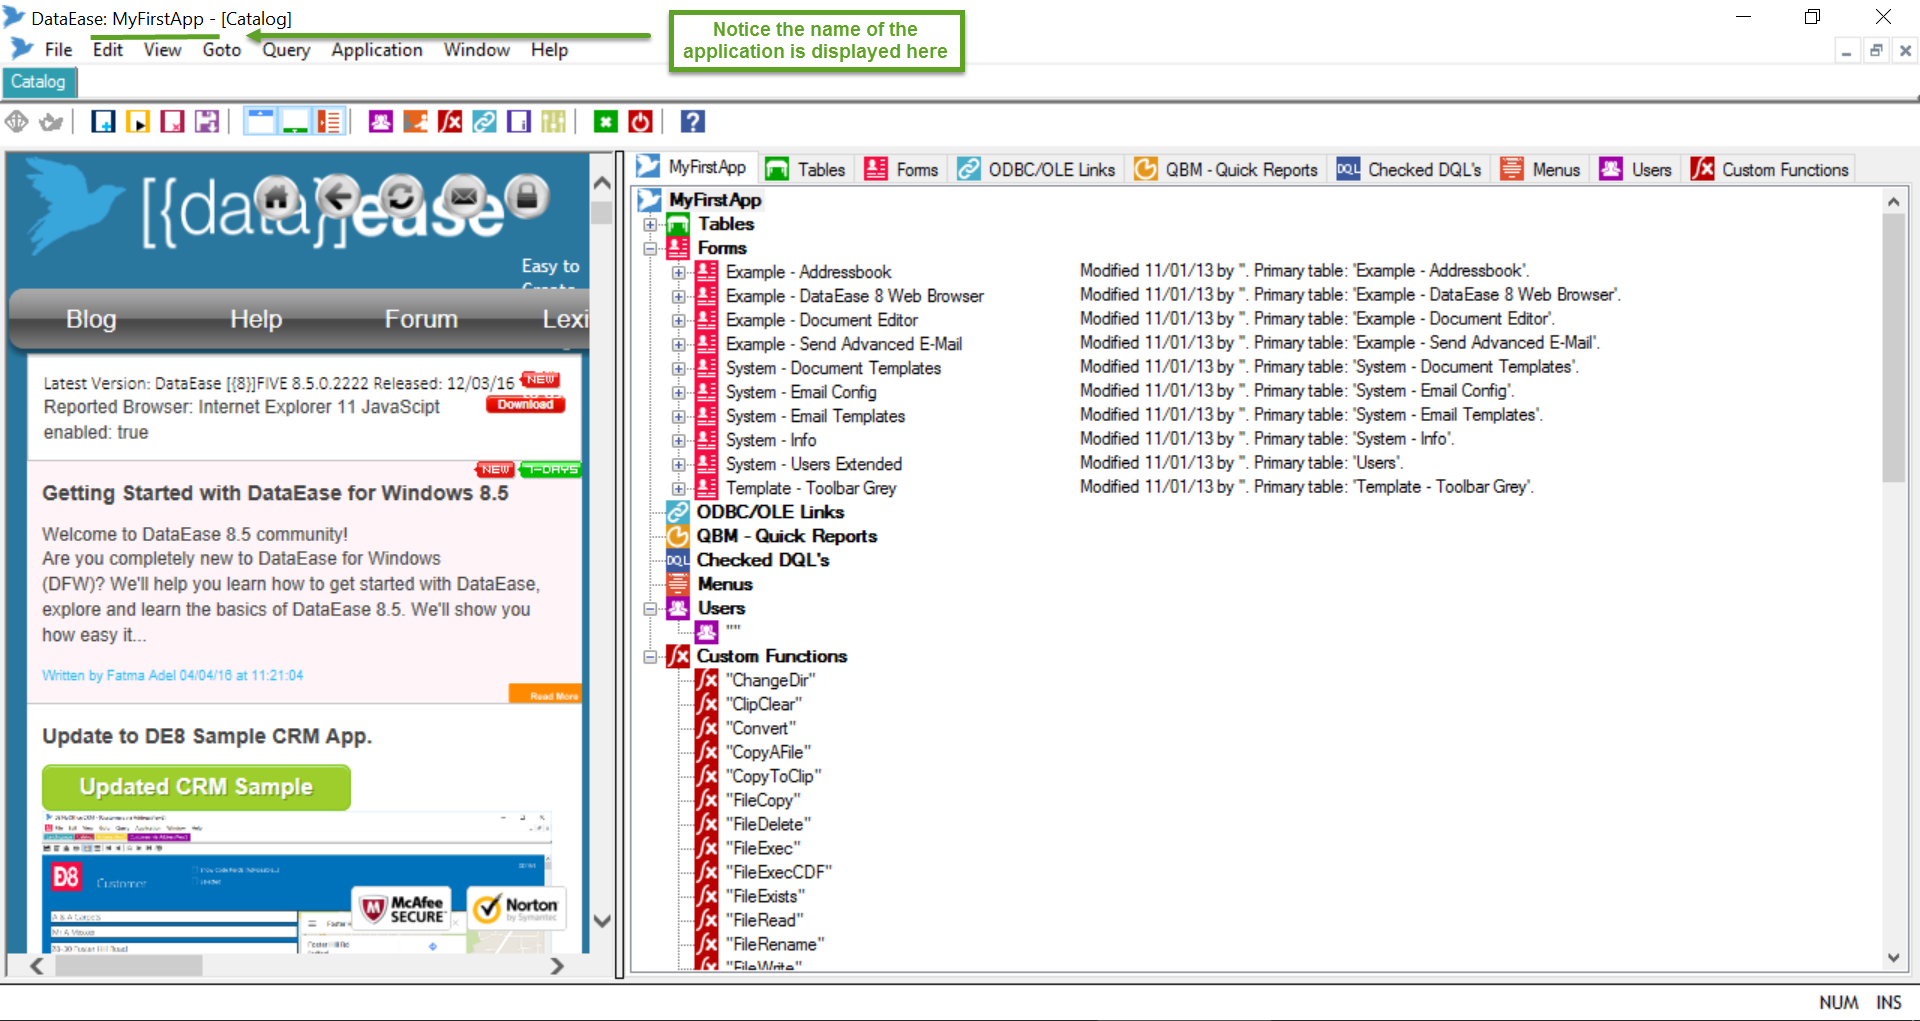Click the run/open document icon in toolbar
Viewport: 1920px width, 1021px height.
138,122
